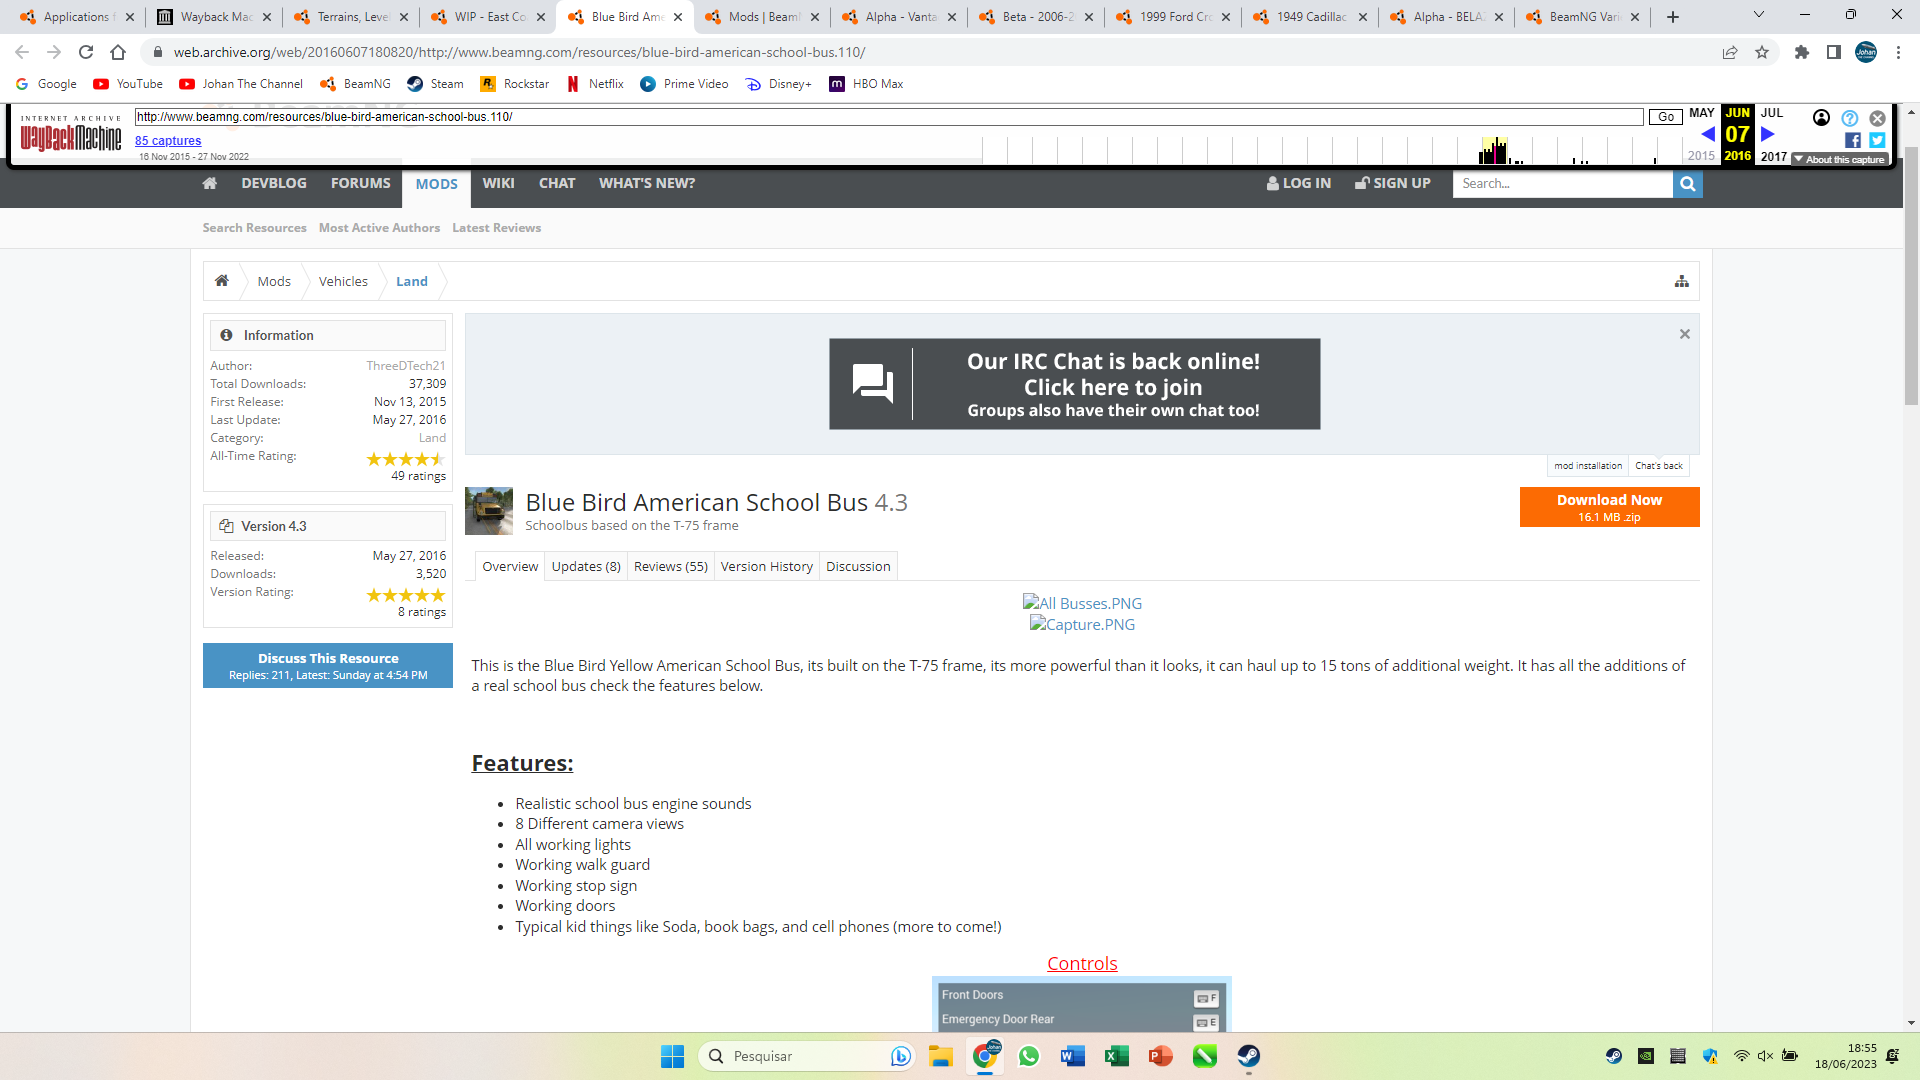Dismiss the IRC chat notice

pos(1684,334)
